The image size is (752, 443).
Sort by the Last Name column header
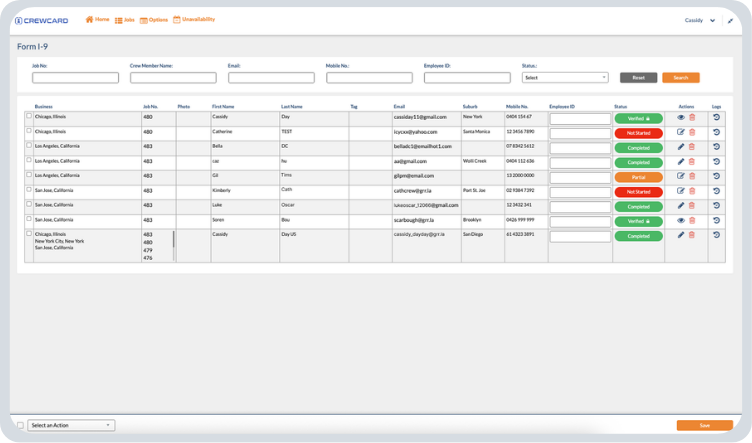[292, 106]
